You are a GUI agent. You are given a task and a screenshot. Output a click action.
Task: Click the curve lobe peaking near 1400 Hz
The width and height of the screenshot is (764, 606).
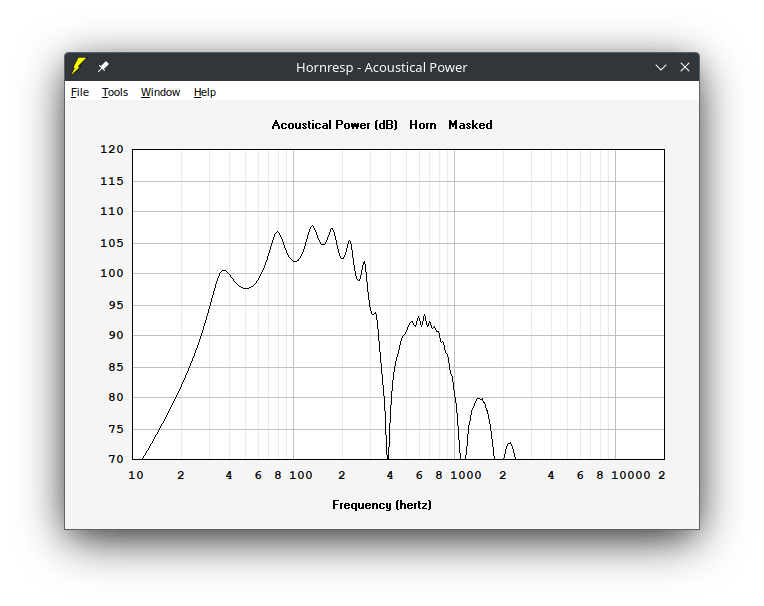(x=479, y=399)
